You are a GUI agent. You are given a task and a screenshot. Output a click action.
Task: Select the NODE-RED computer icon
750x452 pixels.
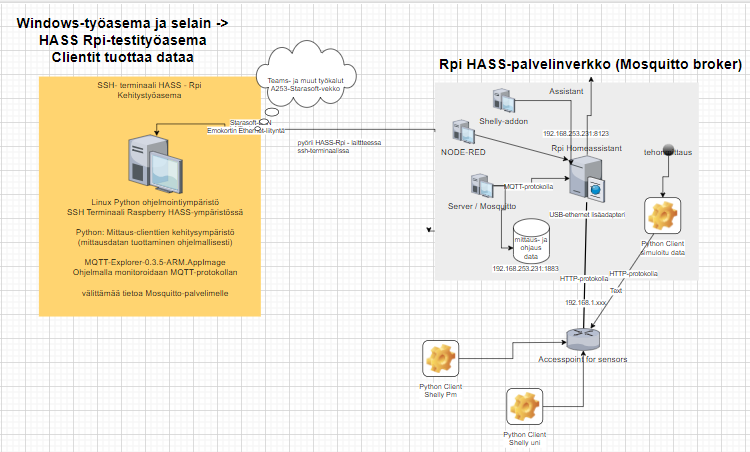[463, 132]
